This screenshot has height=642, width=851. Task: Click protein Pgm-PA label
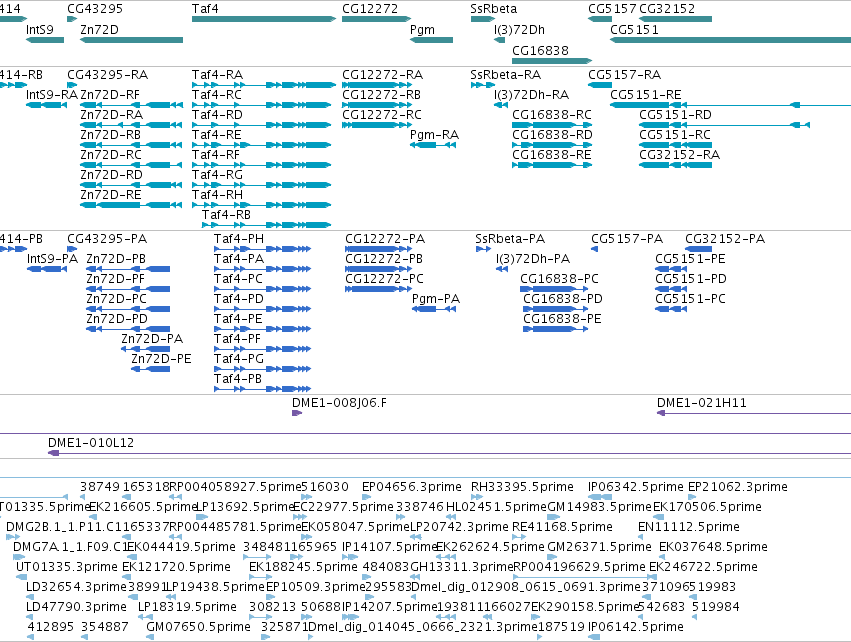pyautogui.click(x=436, y=299)
